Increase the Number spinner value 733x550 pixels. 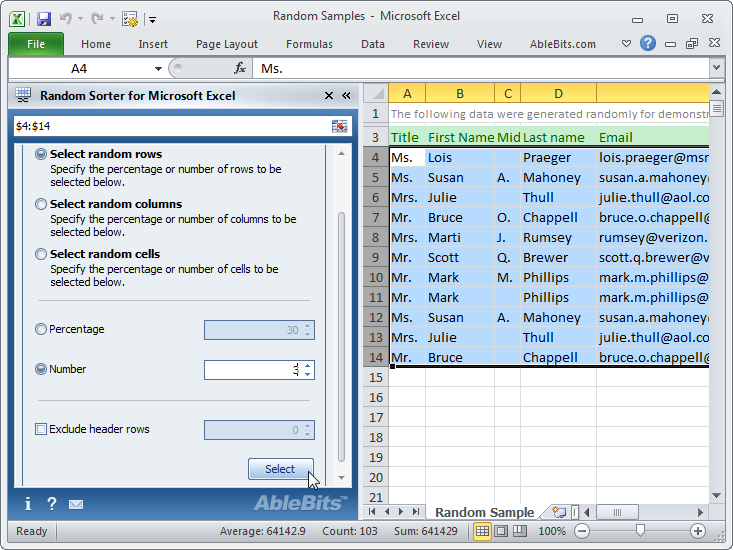(x=308, y=366)
